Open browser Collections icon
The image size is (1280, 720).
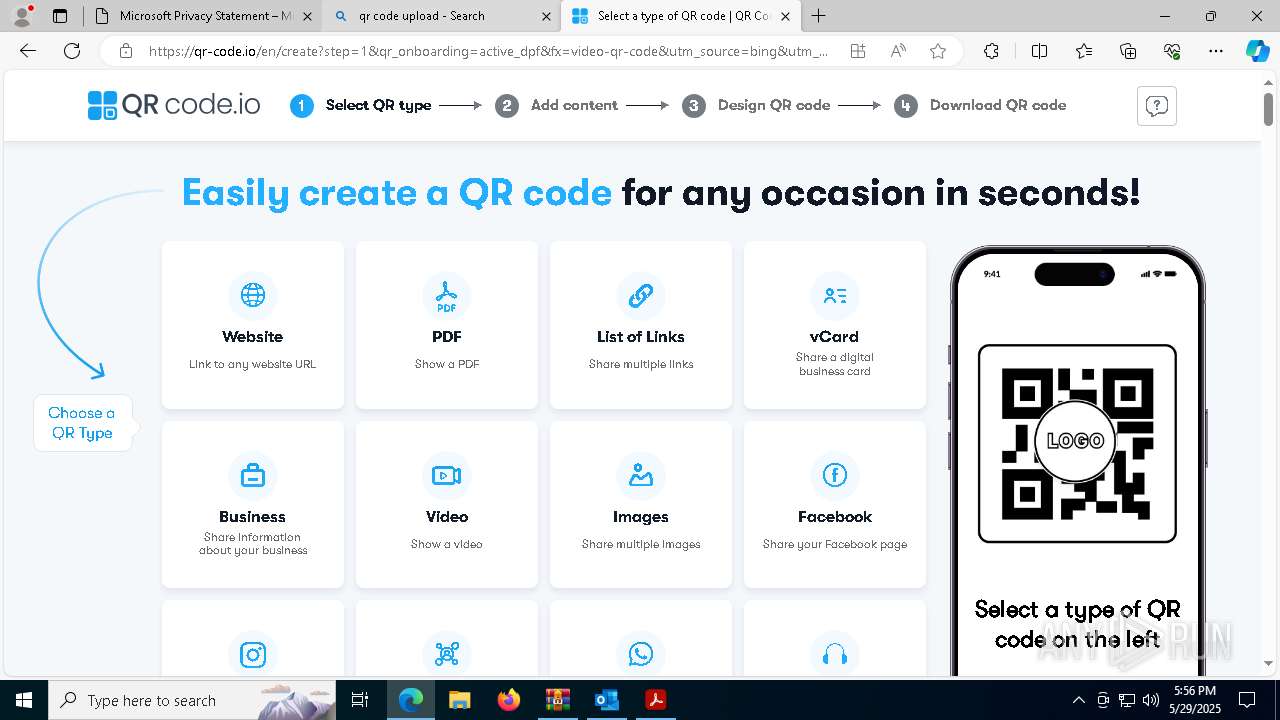(1128, 51)
